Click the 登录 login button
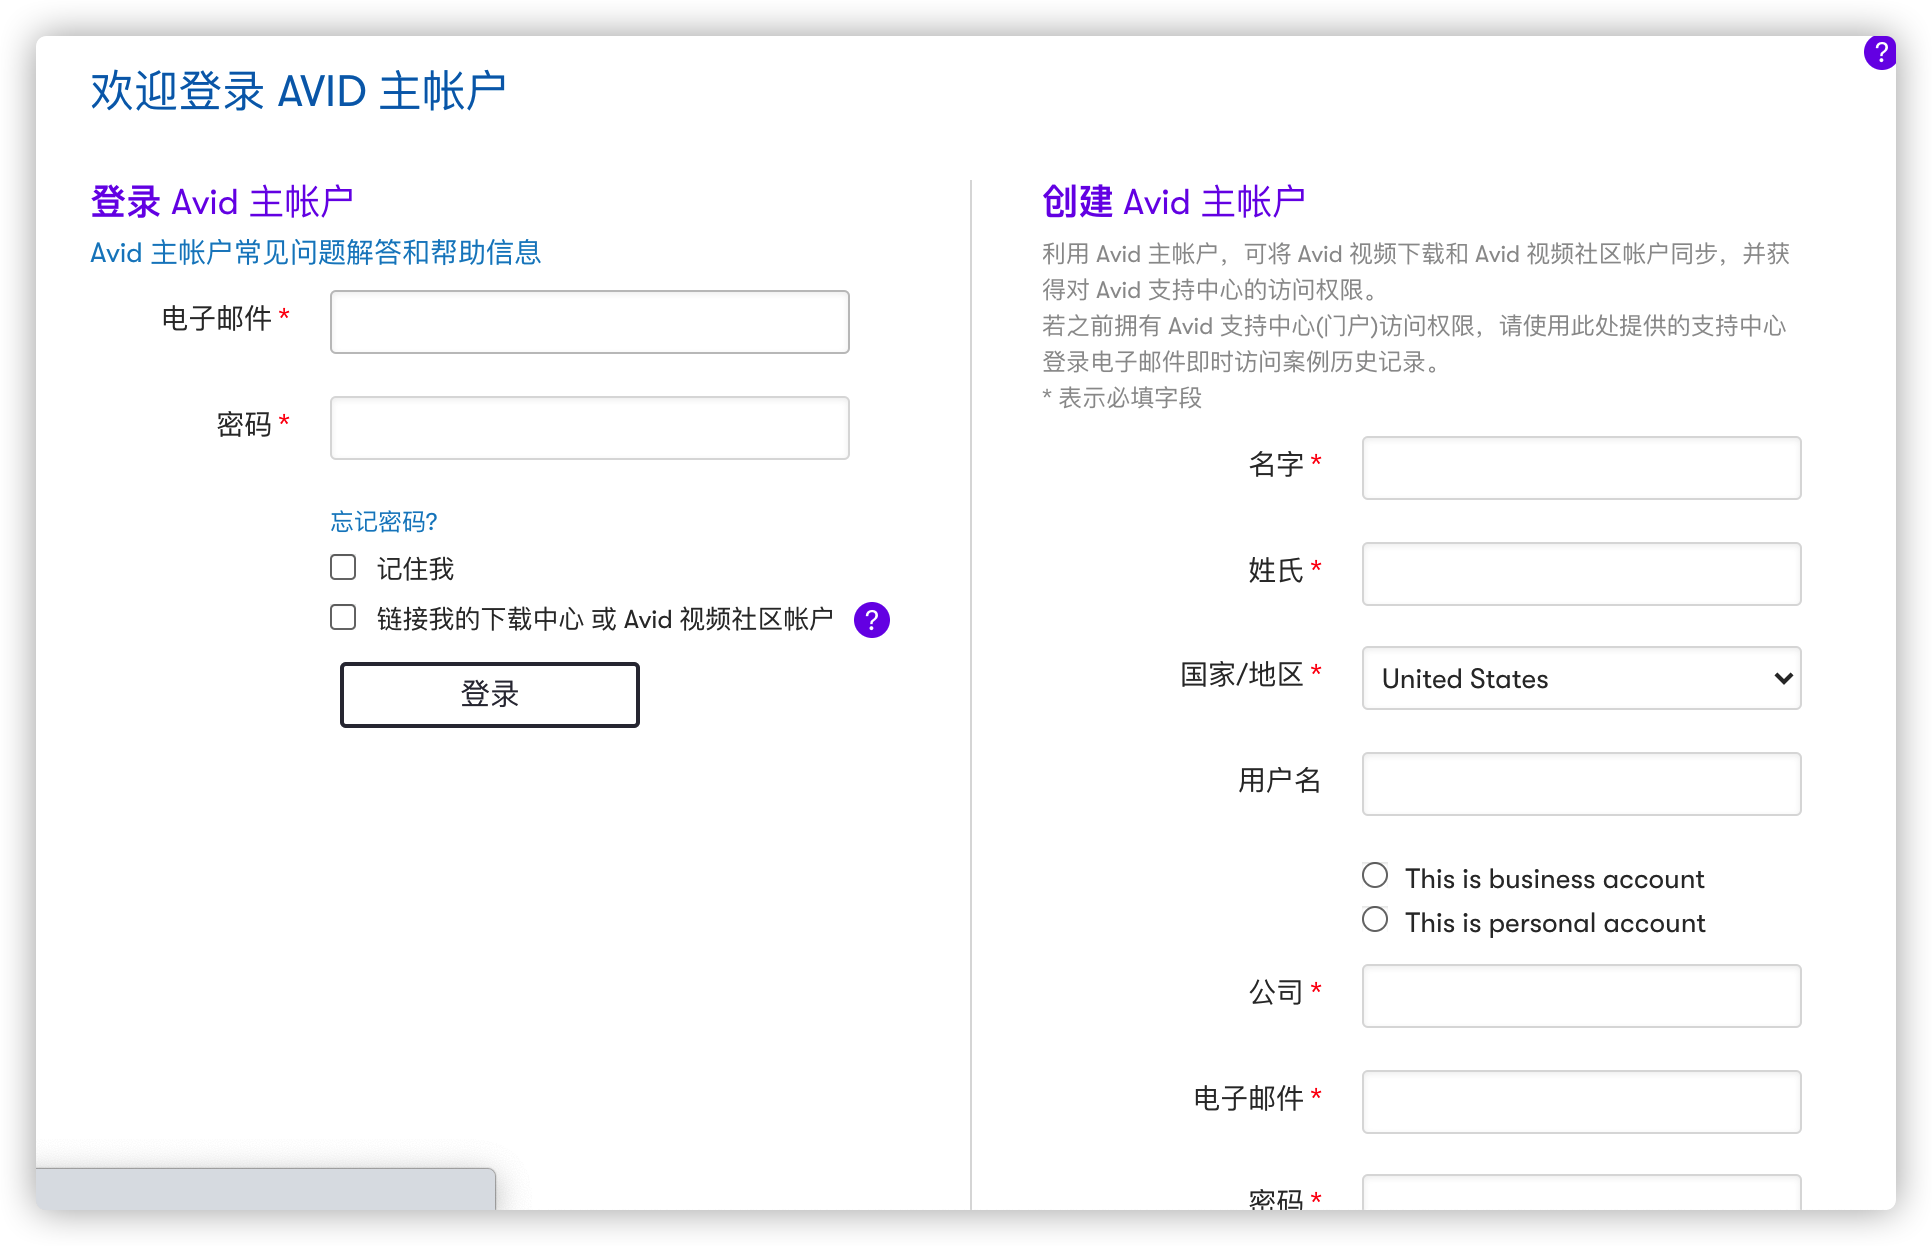Image resolution: width=1932 pixels, height=1246 pixels. click(x=489, y=694)
